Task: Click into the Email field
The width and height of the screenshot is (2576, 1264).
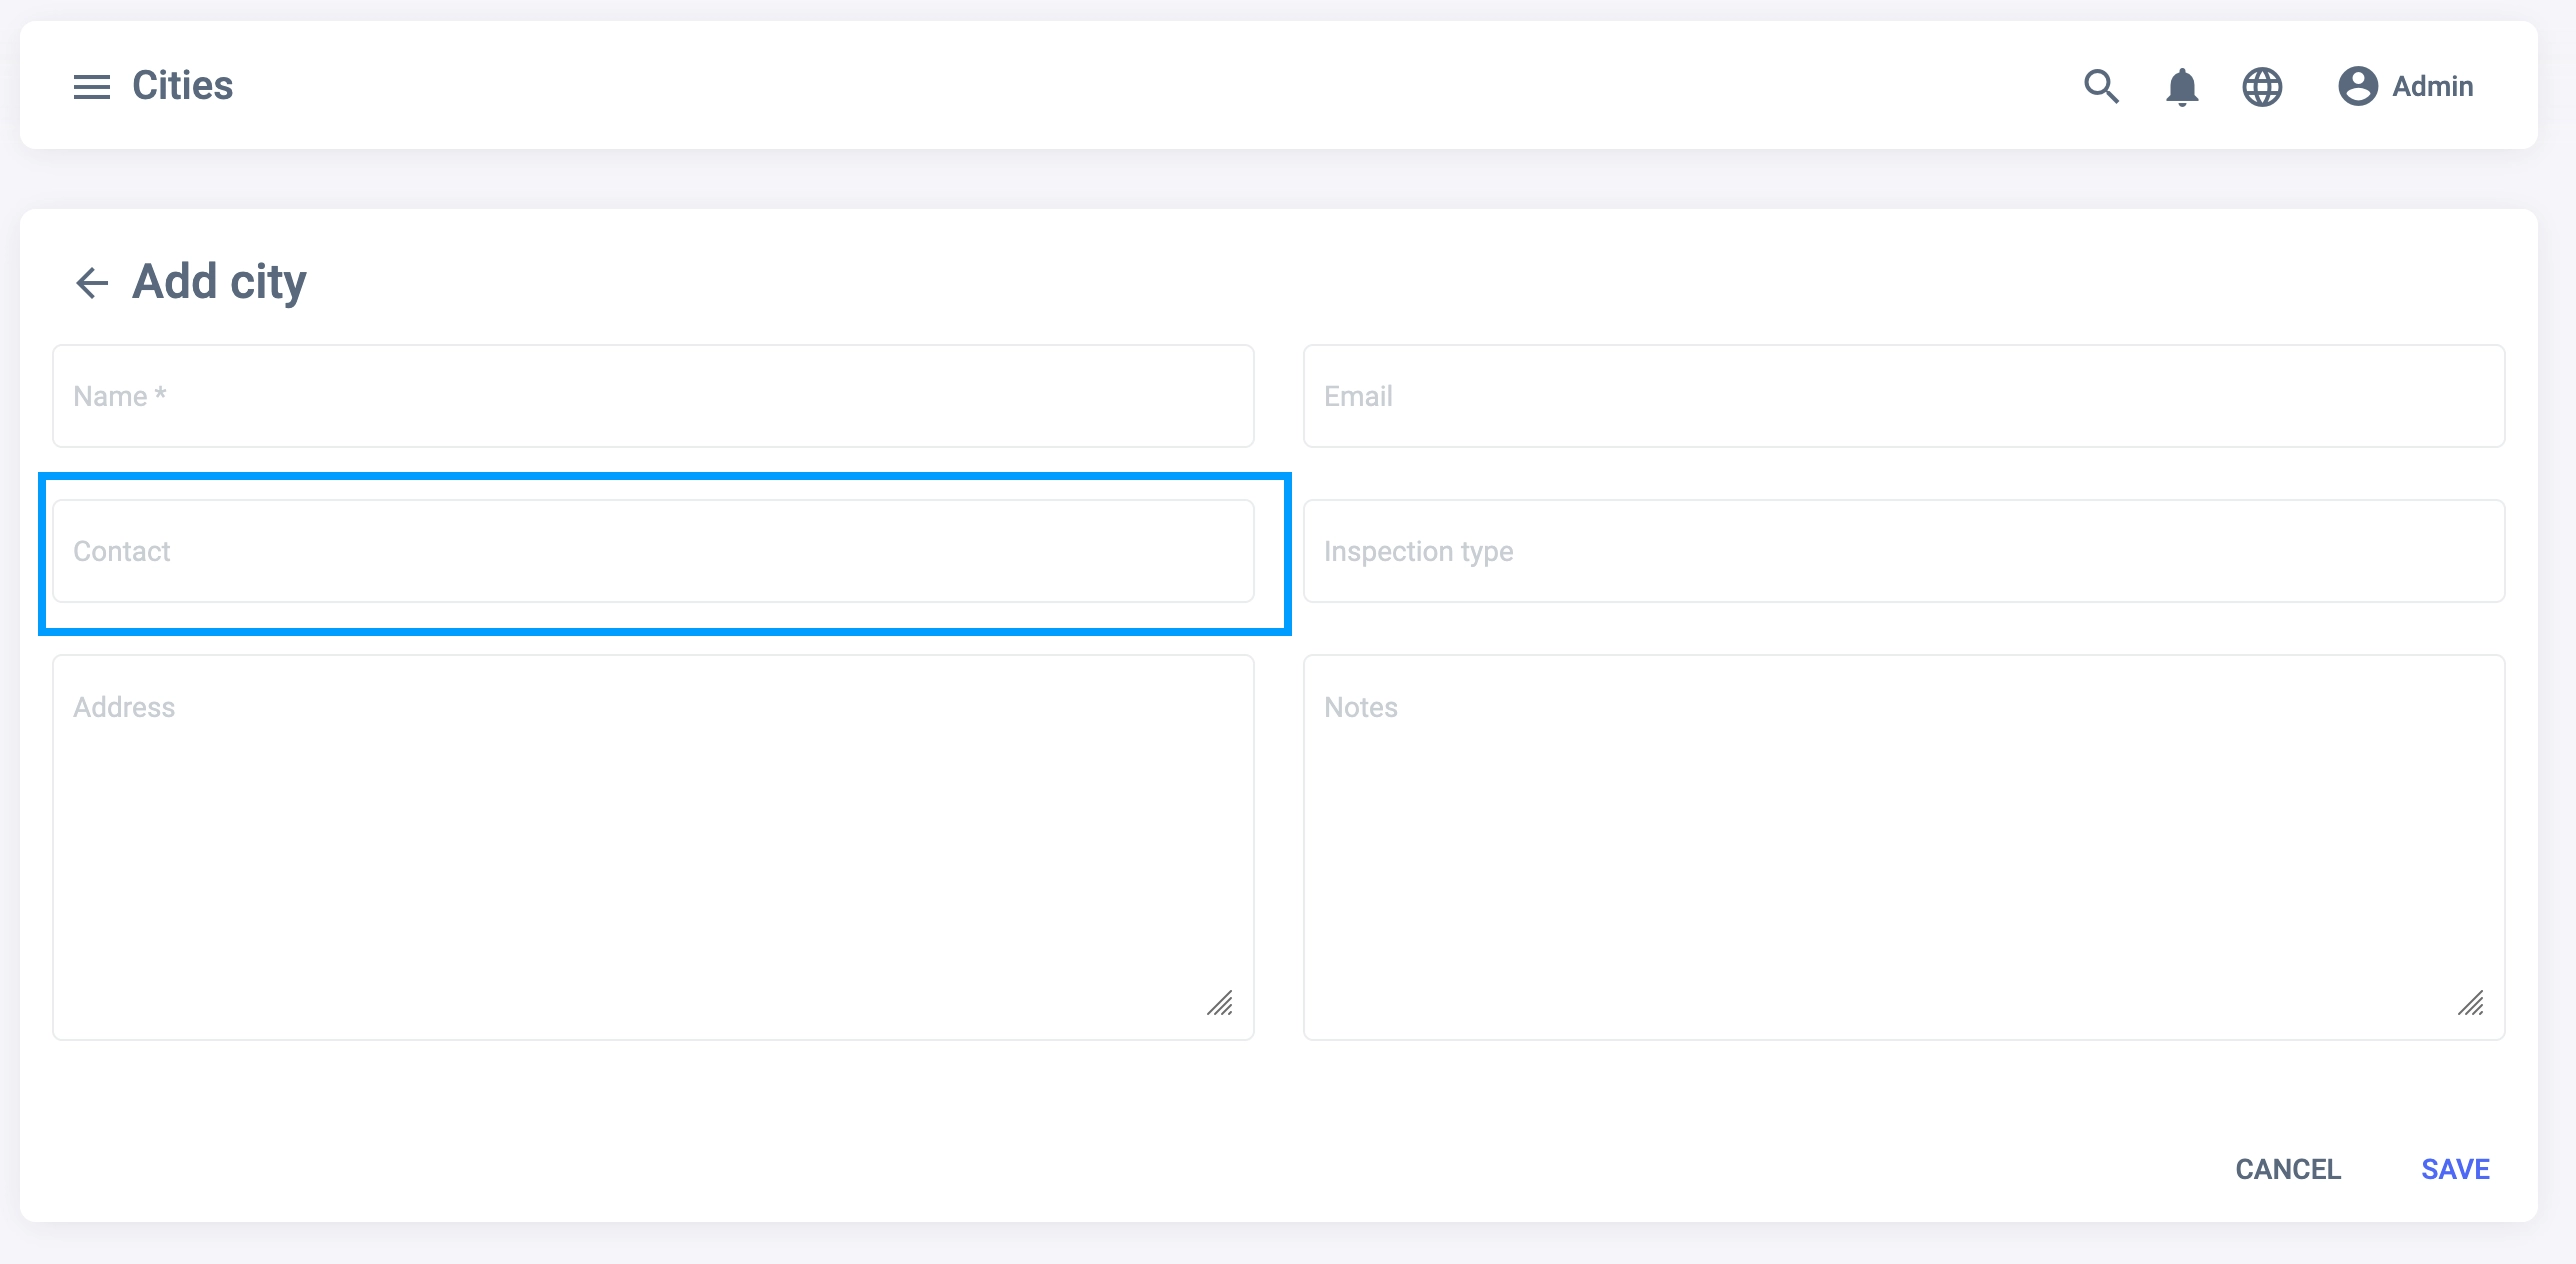Action: [x=1903, y=396]
